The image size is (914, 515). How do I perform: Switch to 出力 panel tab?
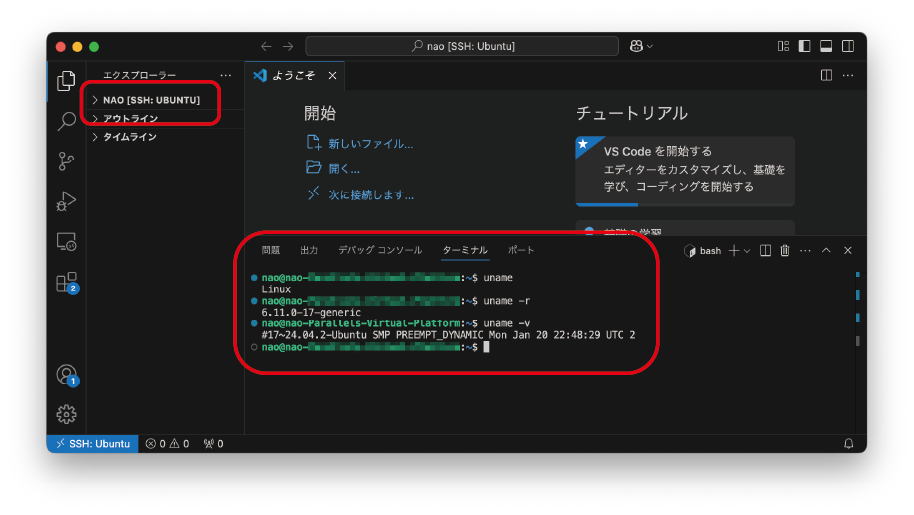click(309, 250)
